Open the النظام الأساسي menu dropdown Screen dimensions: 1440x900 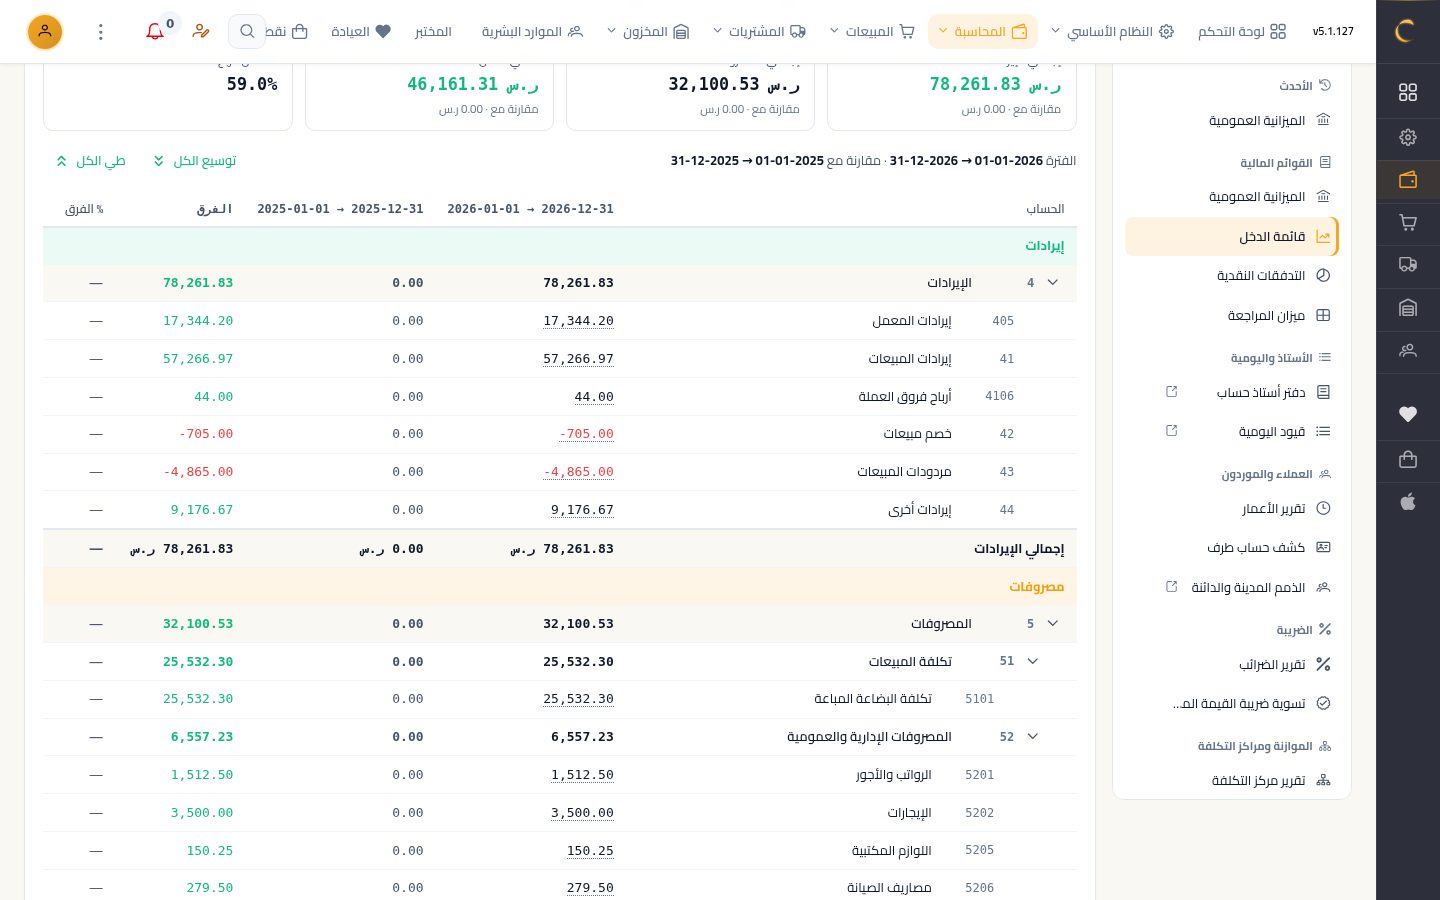1112,32
